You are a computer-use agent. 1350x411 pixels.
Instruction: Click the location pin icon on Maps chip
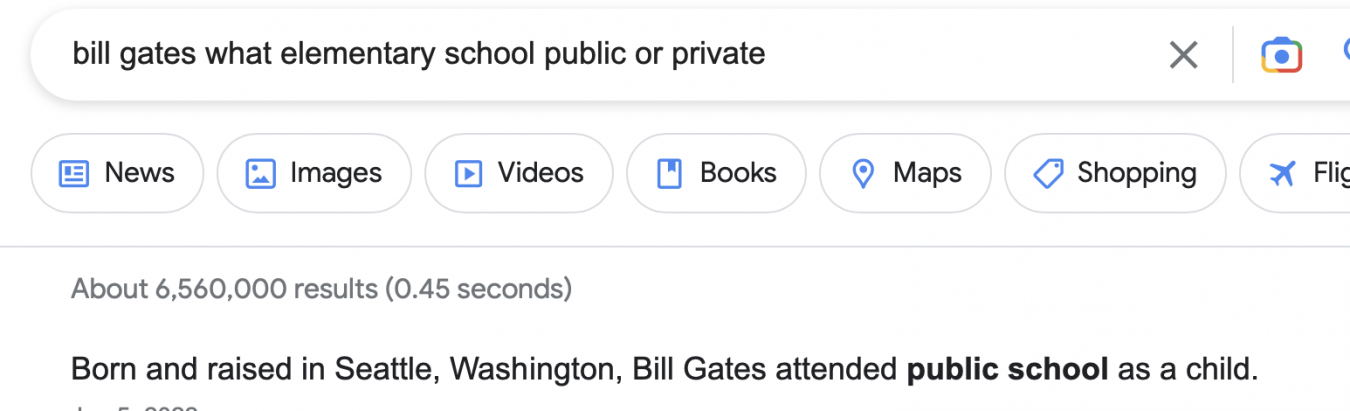862,174
